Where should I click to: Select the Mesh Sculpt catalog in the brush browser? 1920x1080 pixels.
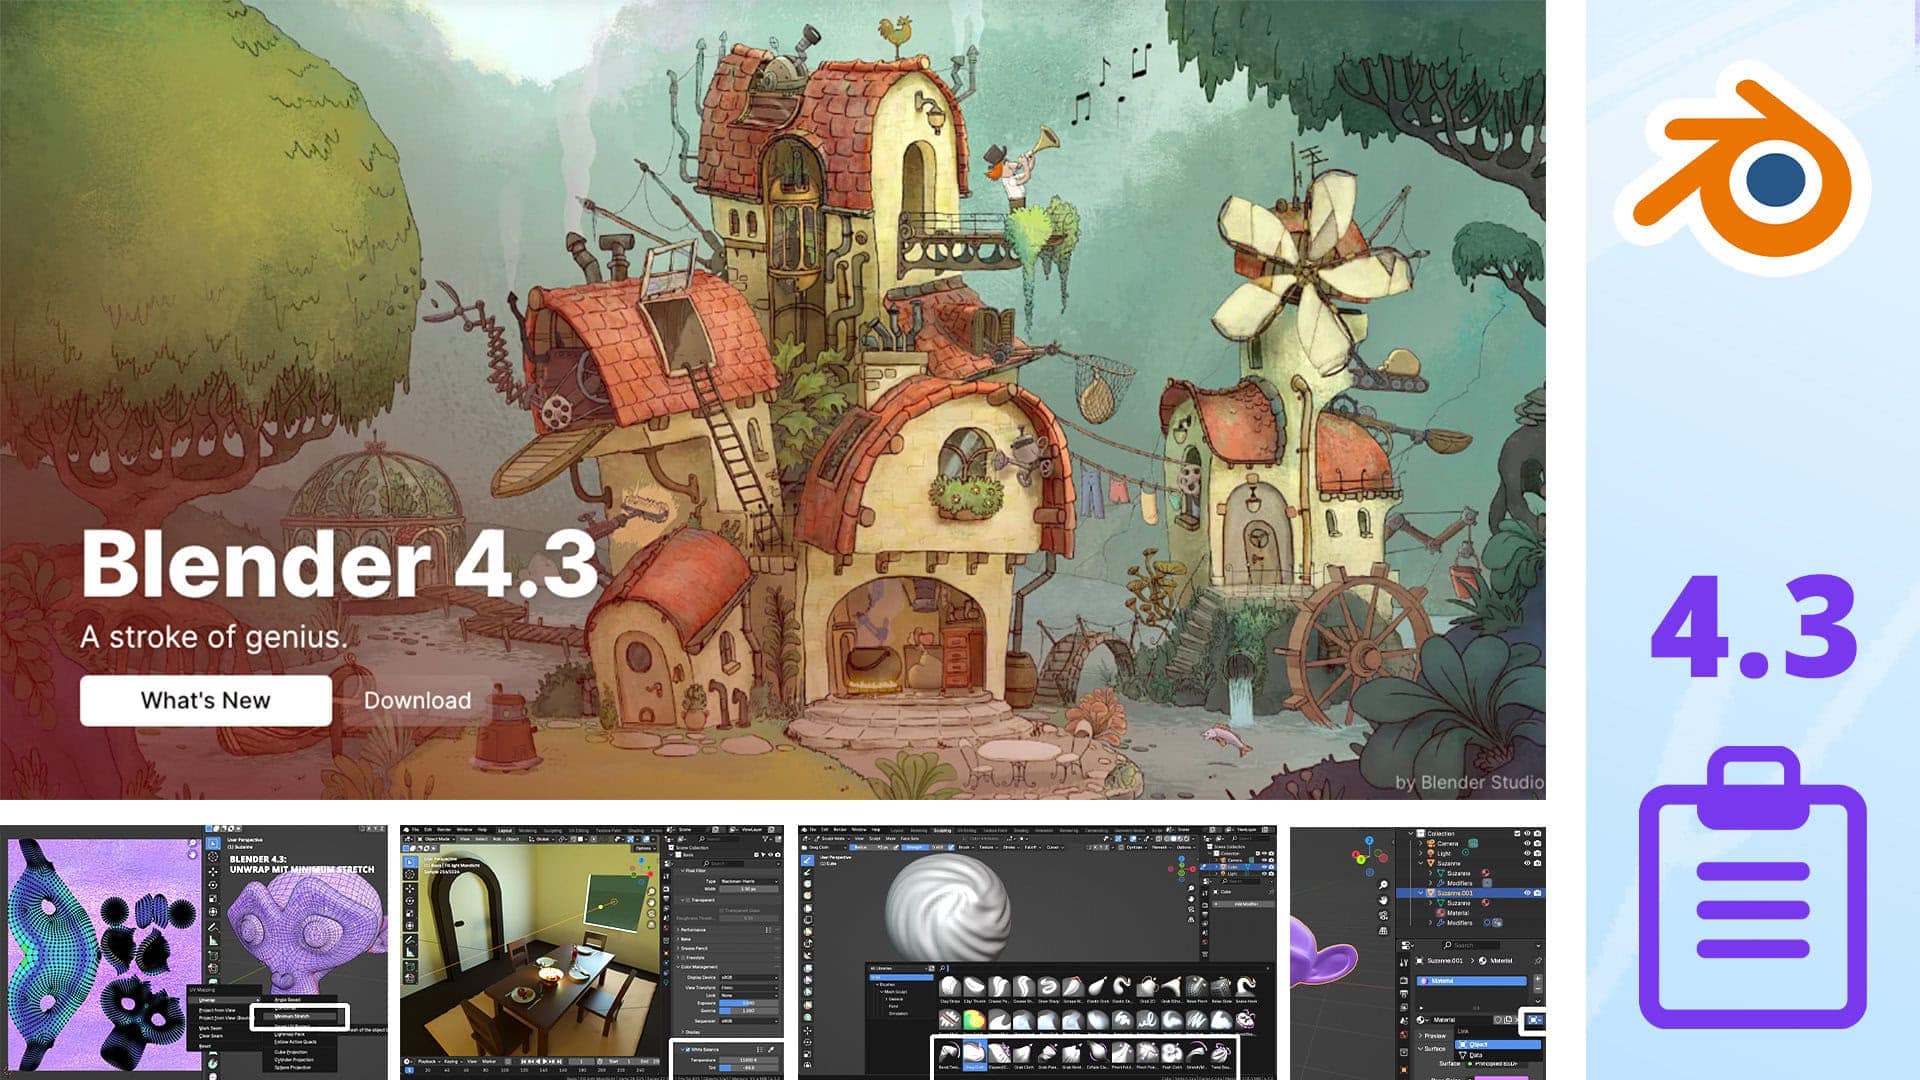[x=896, y=992]
